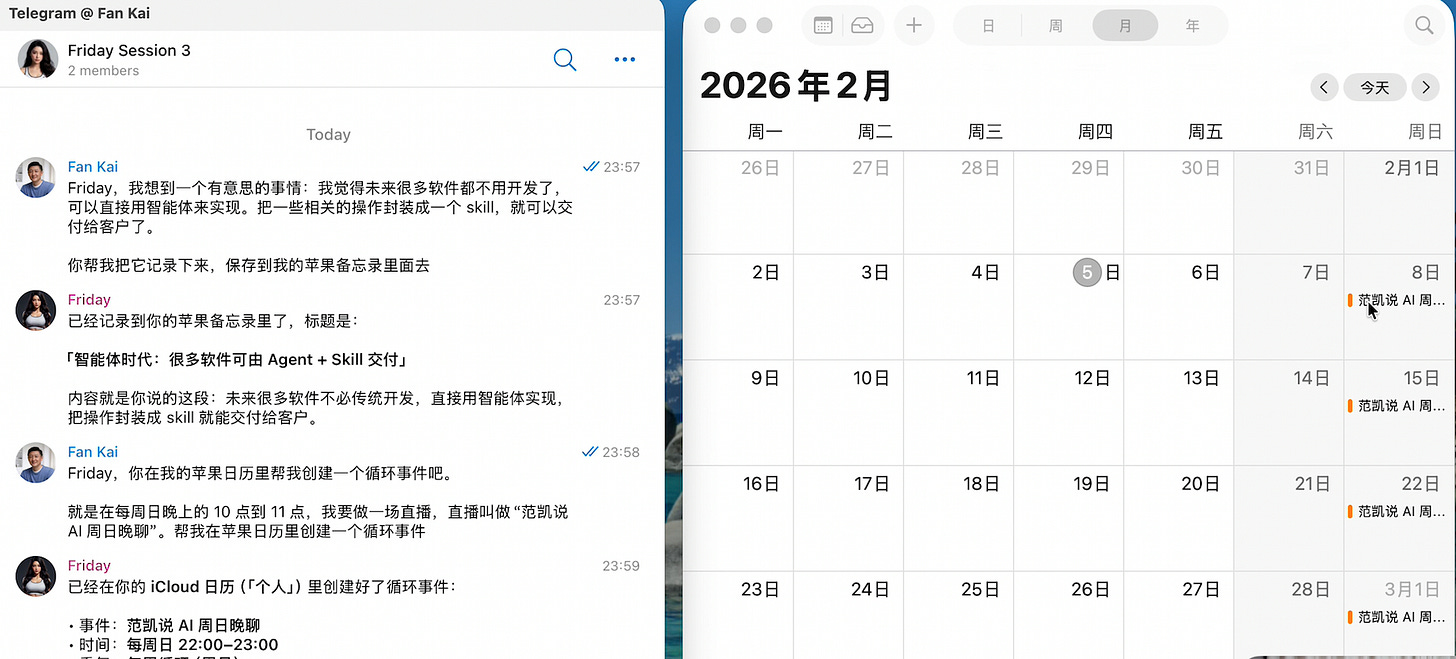Click Friday's avatar on the 23:59 reply

pyautogui.click(x=36, y=577)
